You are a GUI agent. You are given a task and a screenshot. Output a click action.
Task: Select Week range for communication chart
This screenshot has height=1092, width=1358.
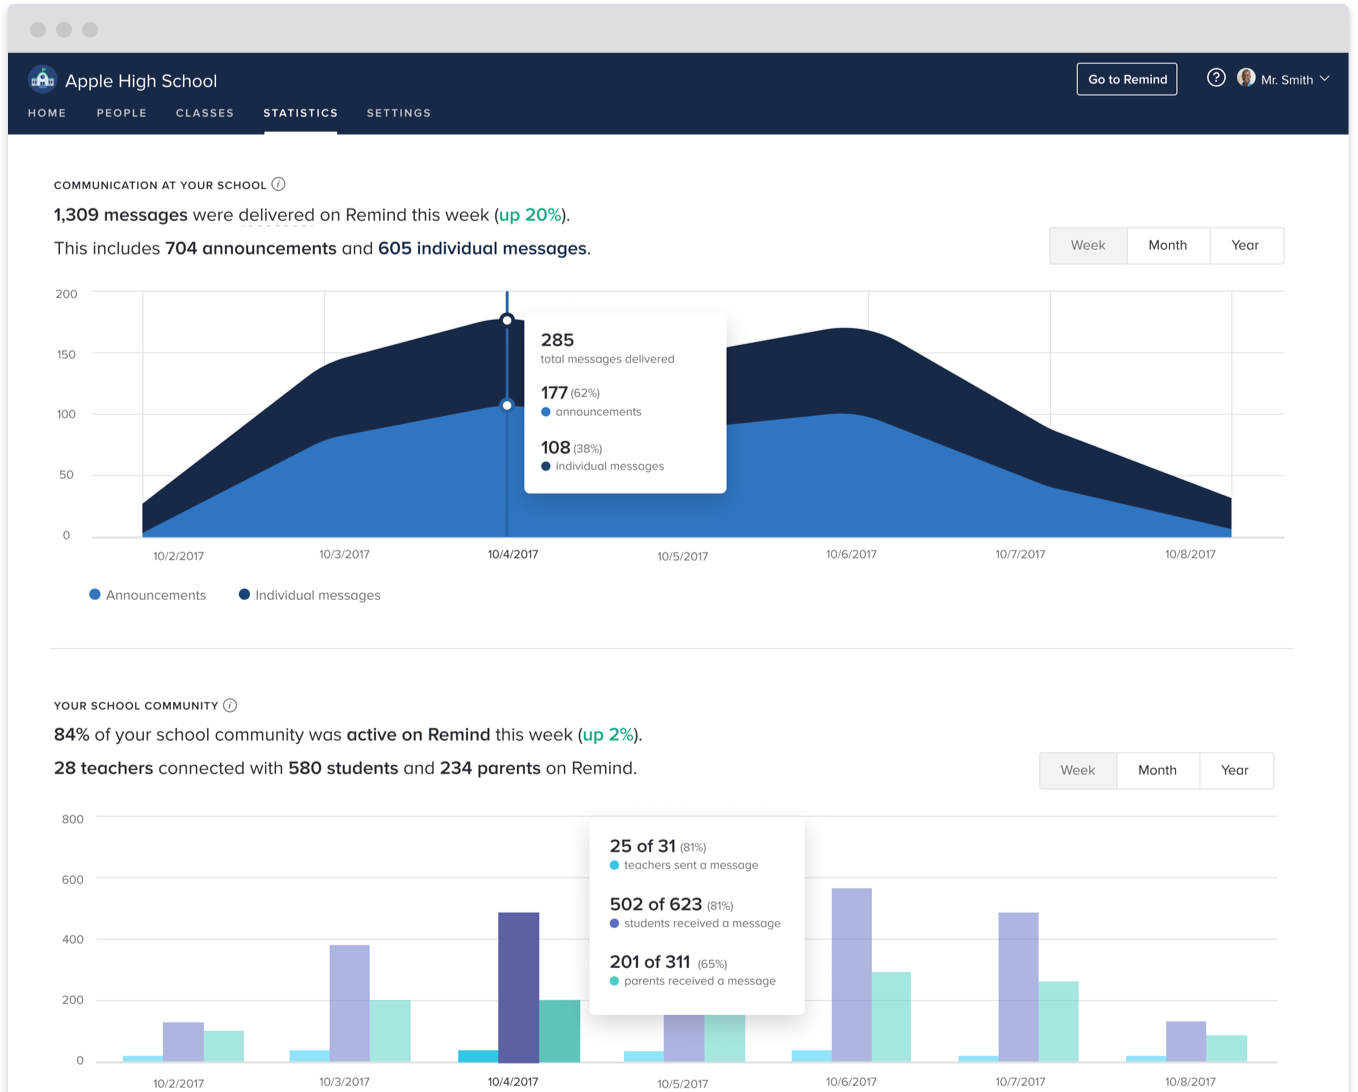[1088, 245]
